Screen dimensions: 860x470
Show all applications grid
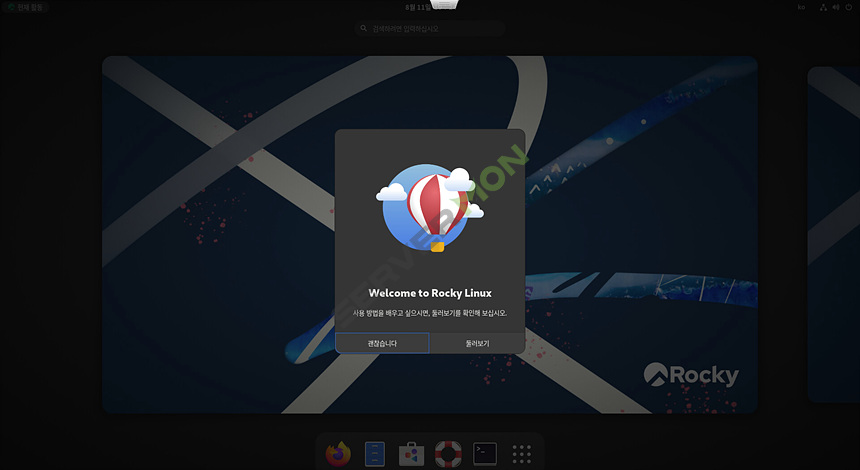coord(522,454)
